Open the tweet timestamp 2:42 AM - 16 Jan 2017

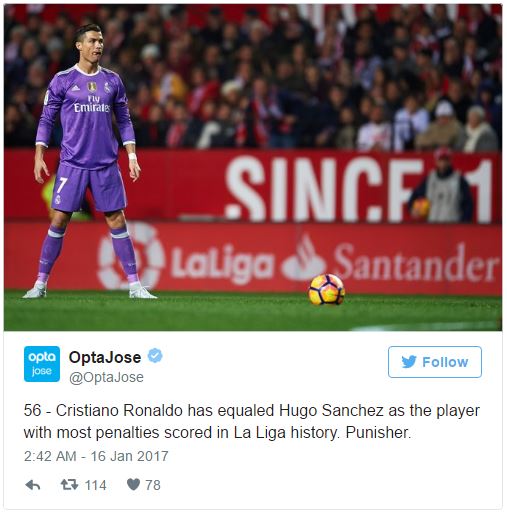pyautogui.click(x=96, y=456)
